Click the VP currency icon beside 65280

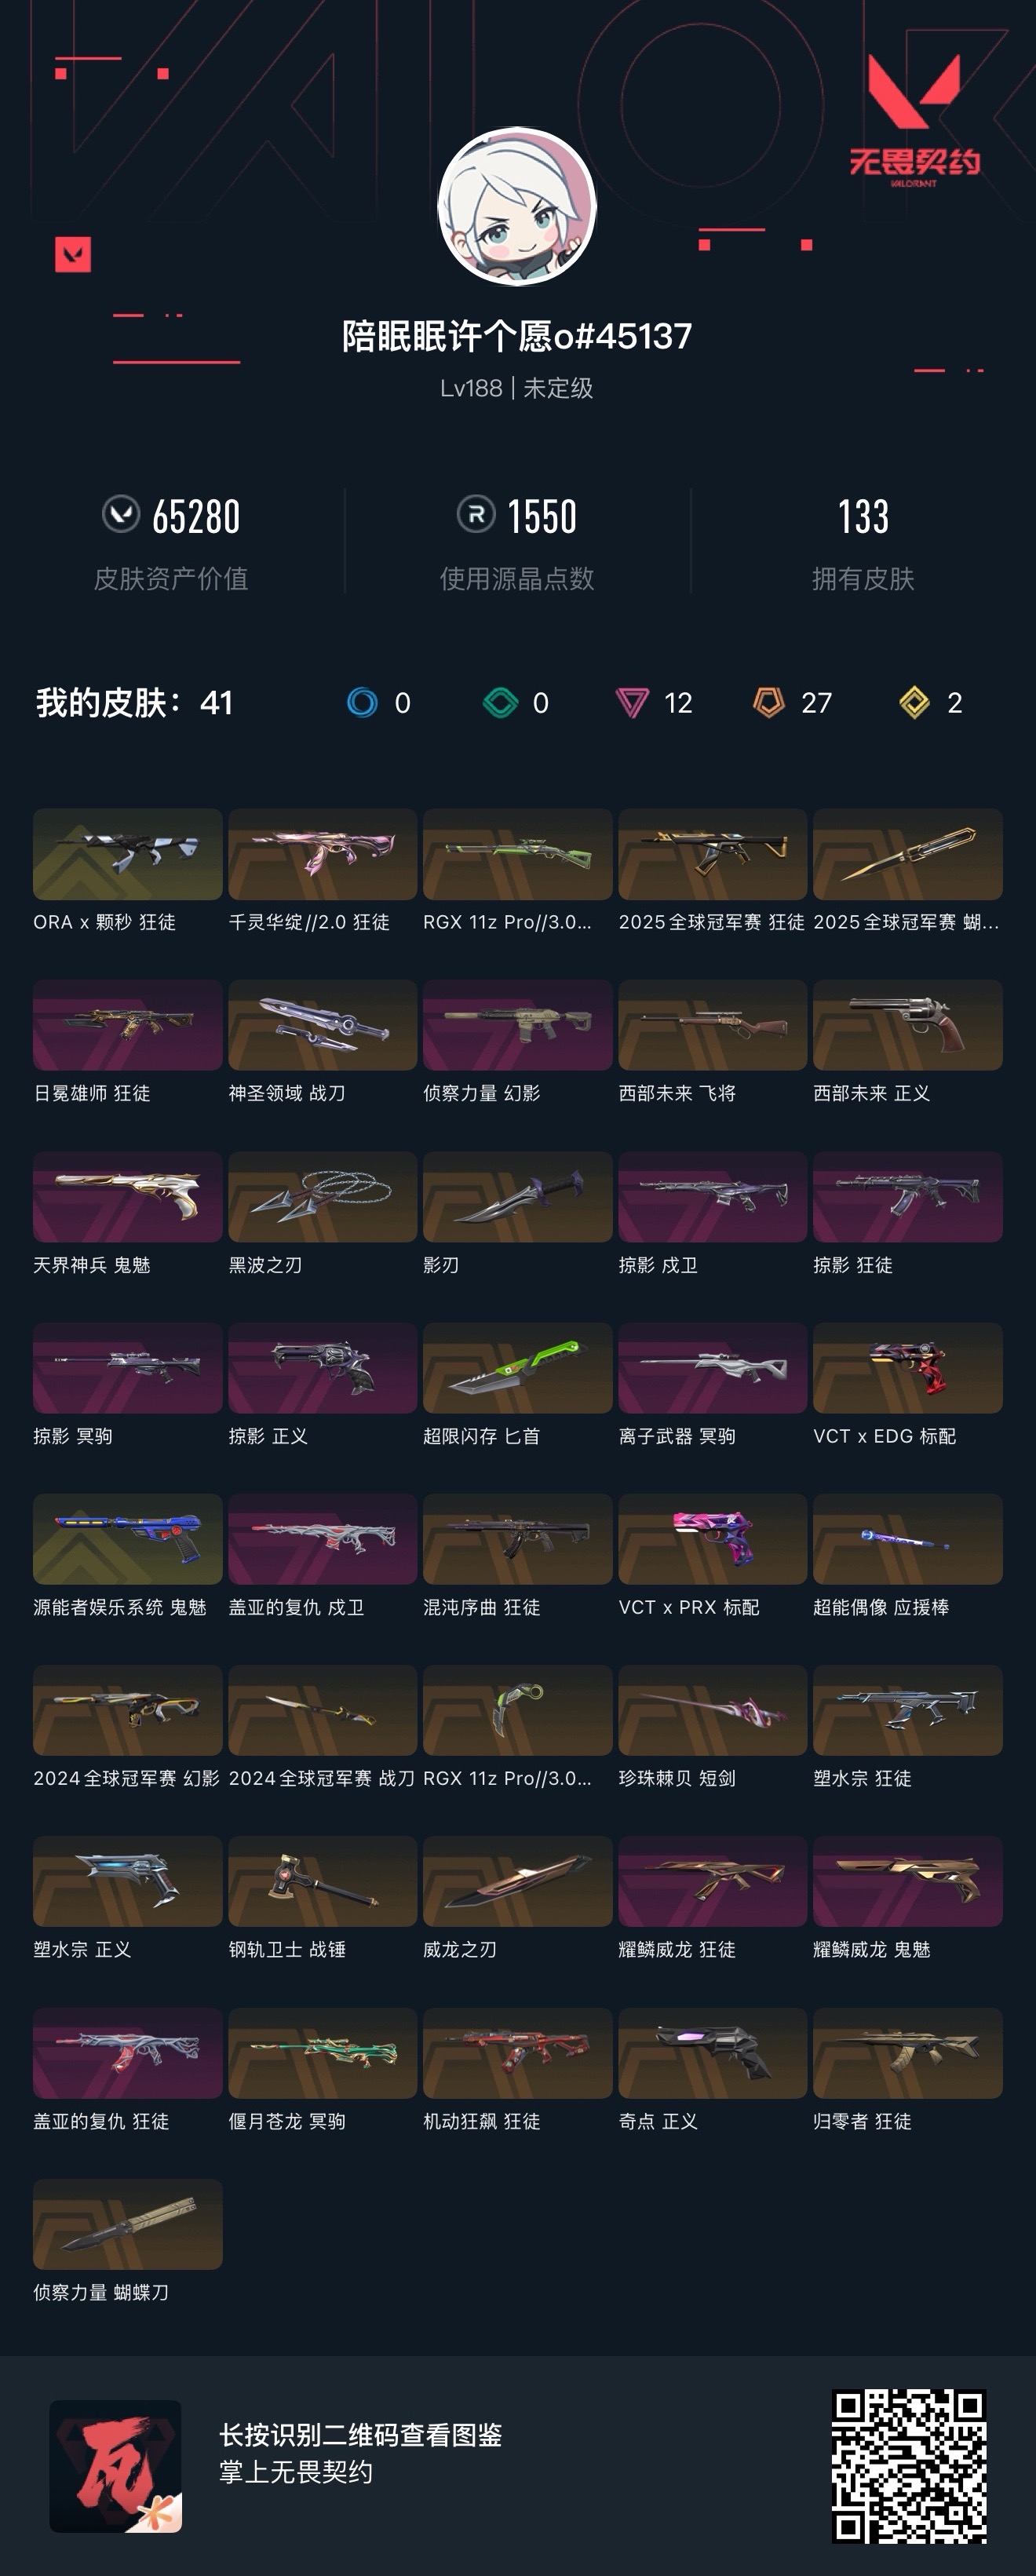click(121, 514)
